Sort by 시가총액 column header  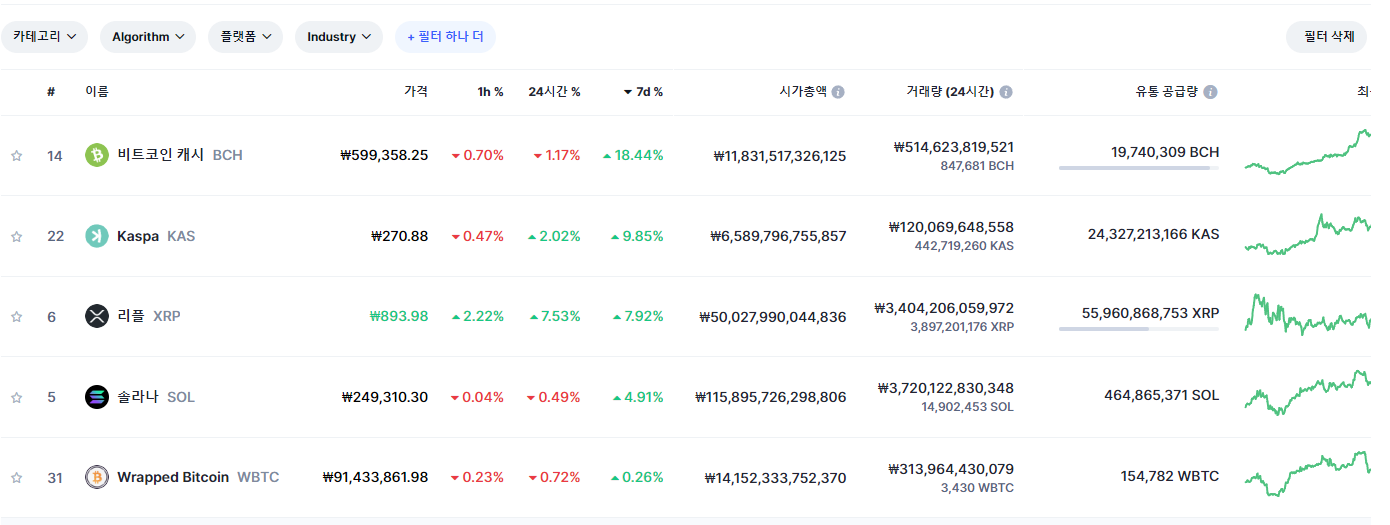click(x=803, y=91)
